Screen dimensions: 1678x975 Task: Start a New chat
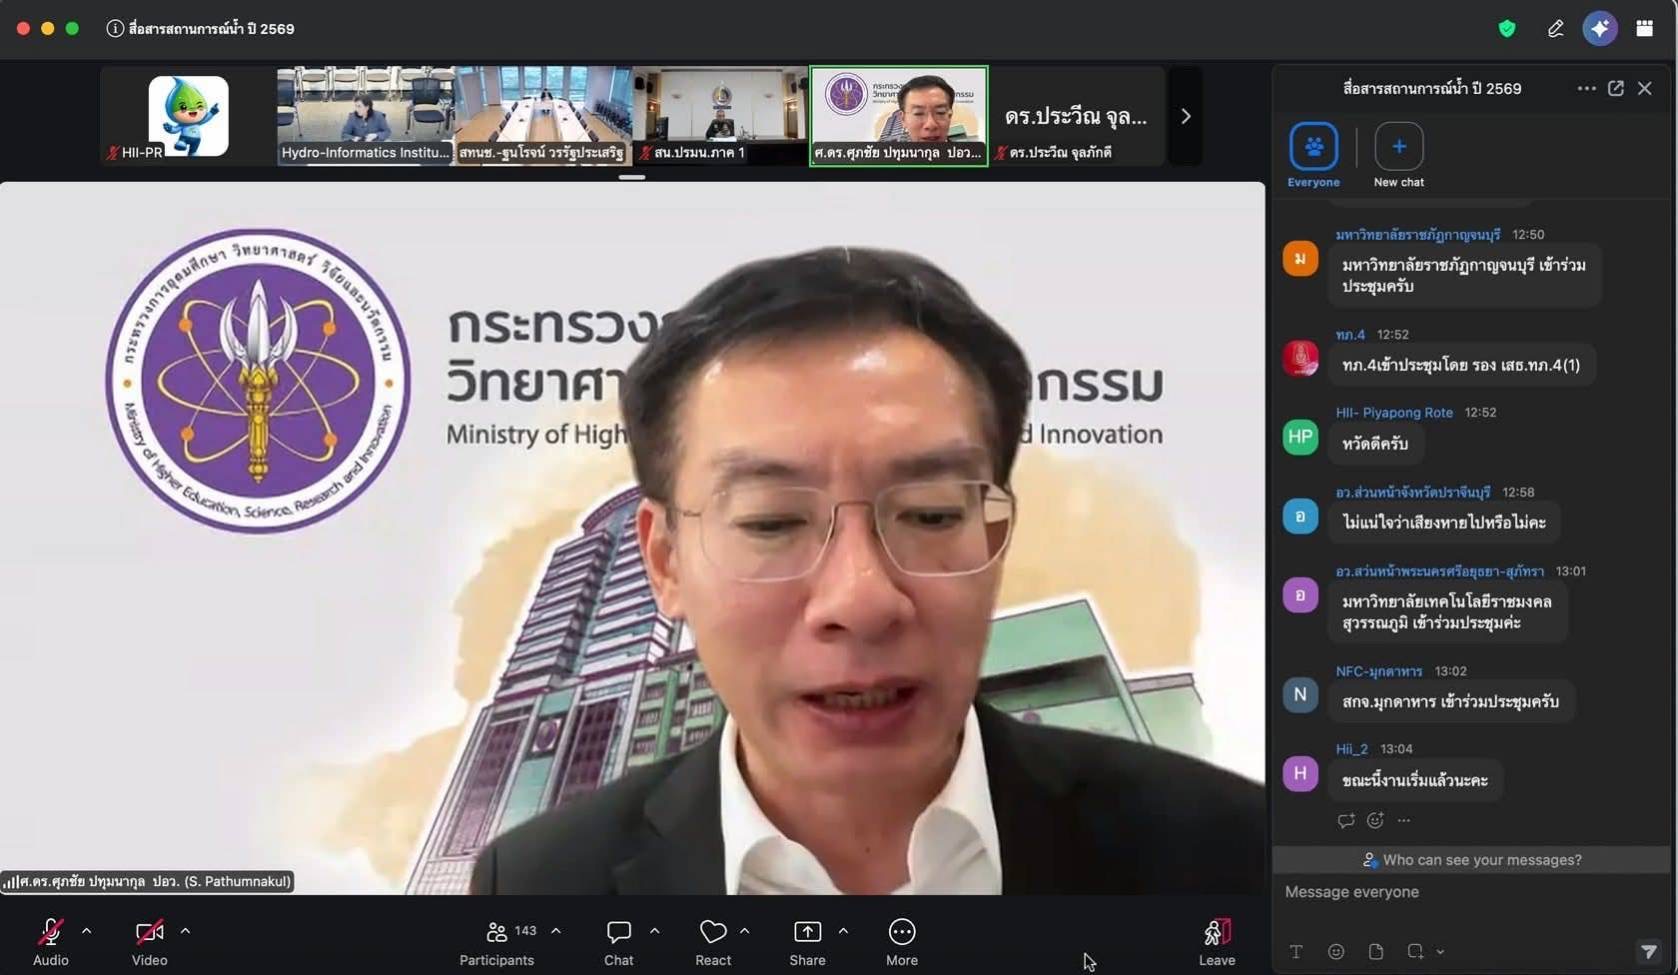(x=1398, y=155)
